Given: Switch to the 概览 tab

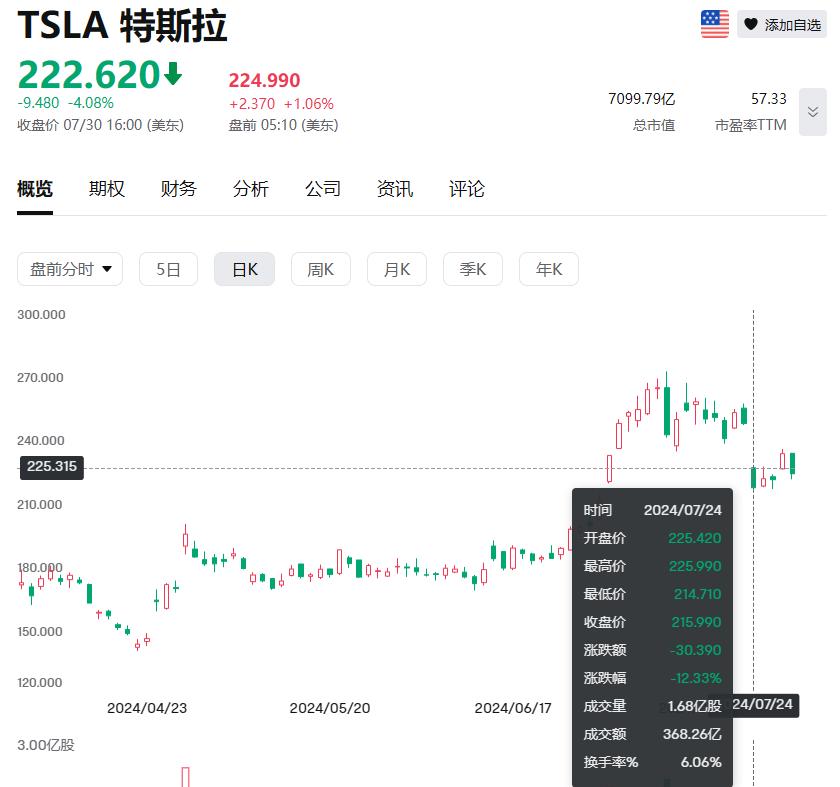Looking at the screenshot, I should pyautogui.click(x=35, y=189).
